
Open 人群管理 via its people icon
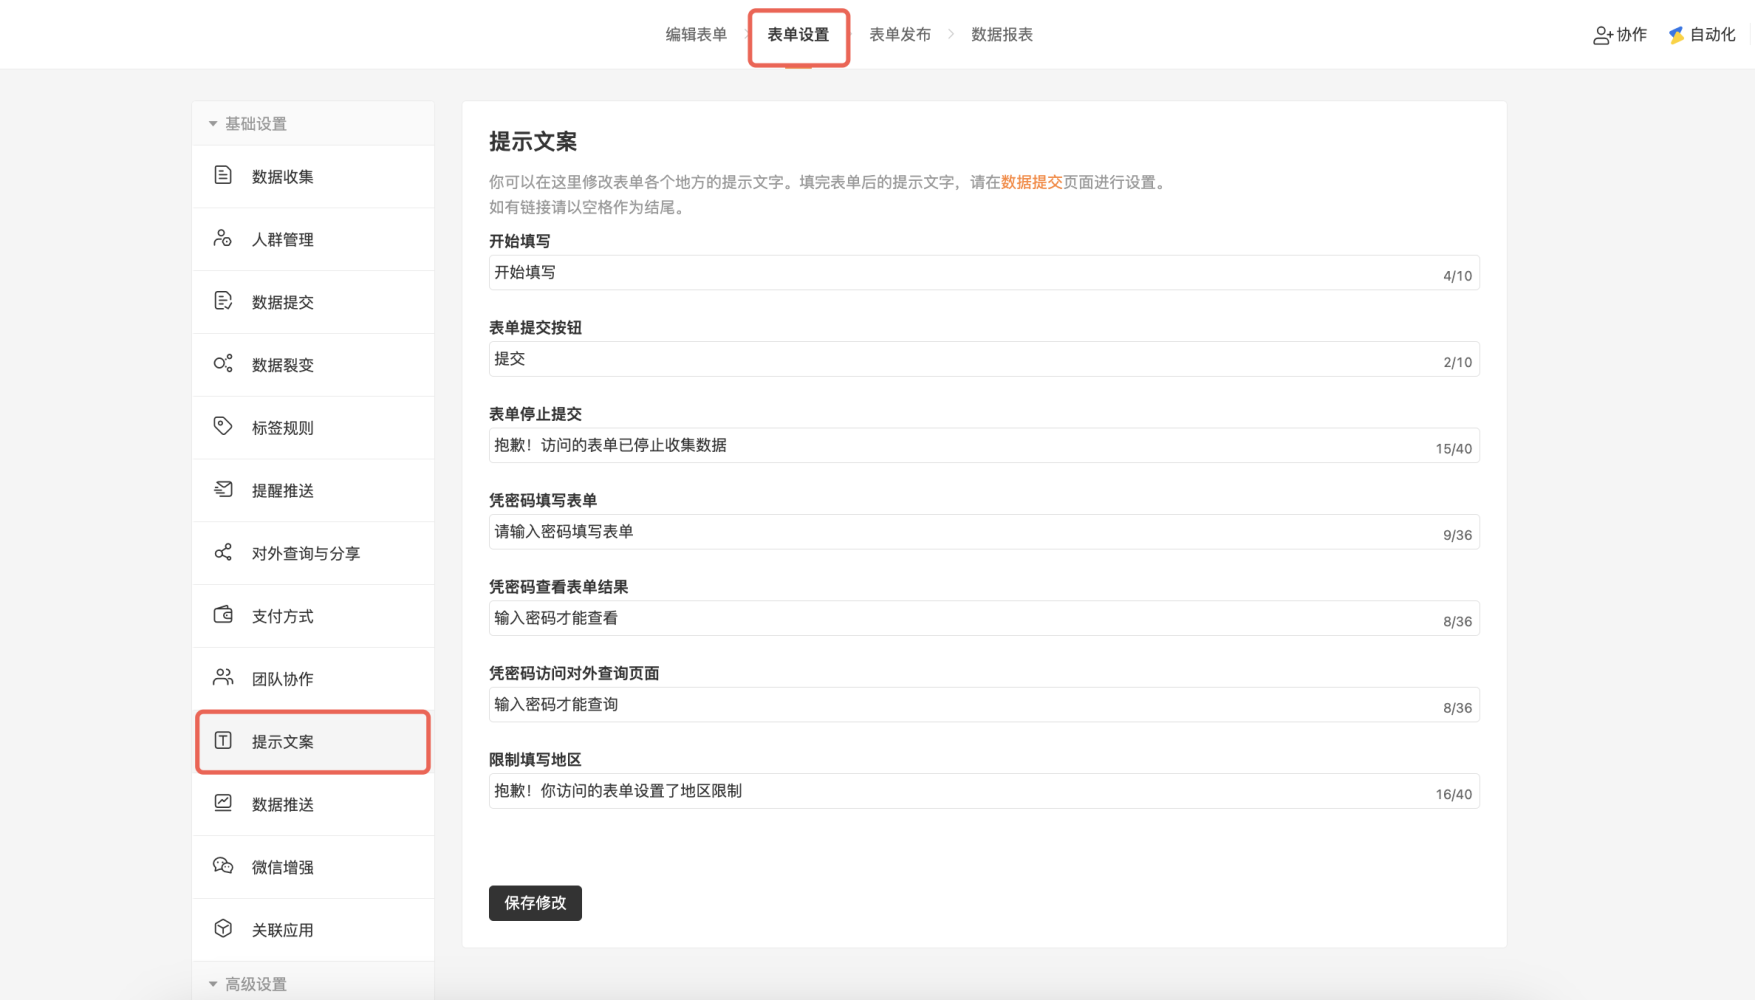pyautogui.click(x=223, y=239)
